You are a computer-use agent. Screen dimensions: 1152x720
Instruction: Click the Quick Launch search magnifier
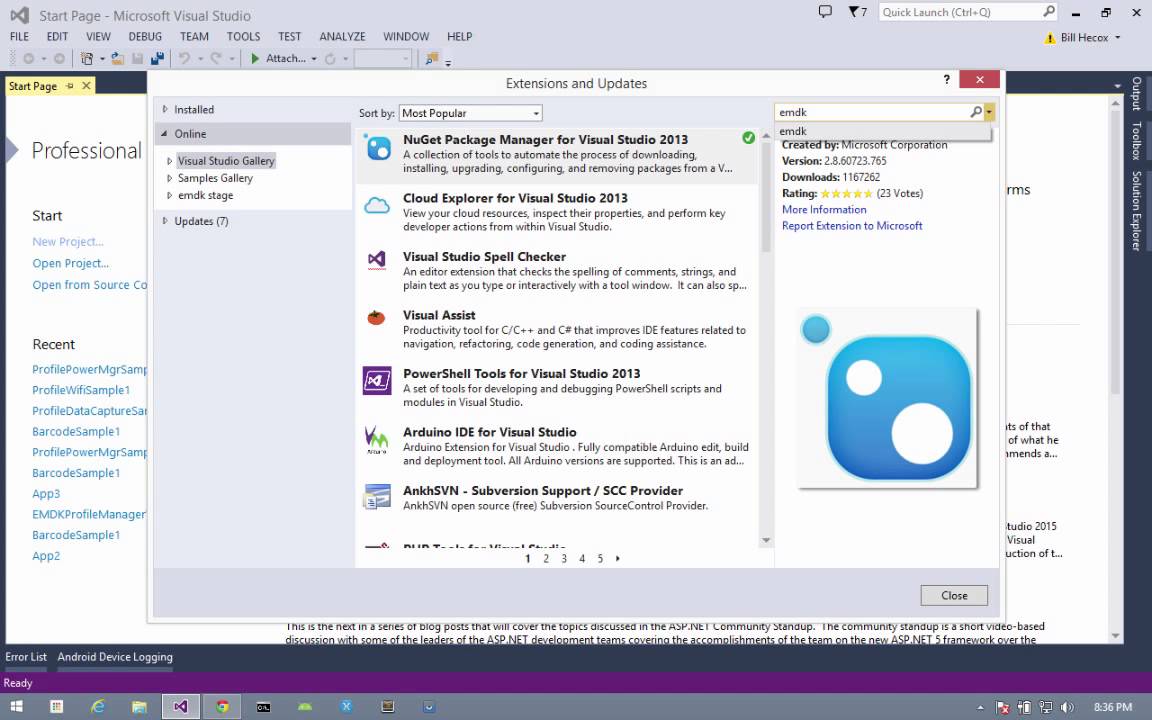click(1048, 12)
